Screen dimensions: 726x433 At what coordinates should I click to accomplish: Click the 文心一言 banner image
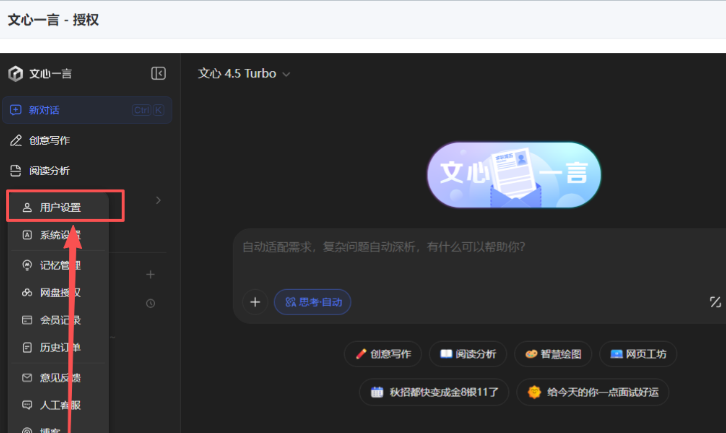click(514, 175)
